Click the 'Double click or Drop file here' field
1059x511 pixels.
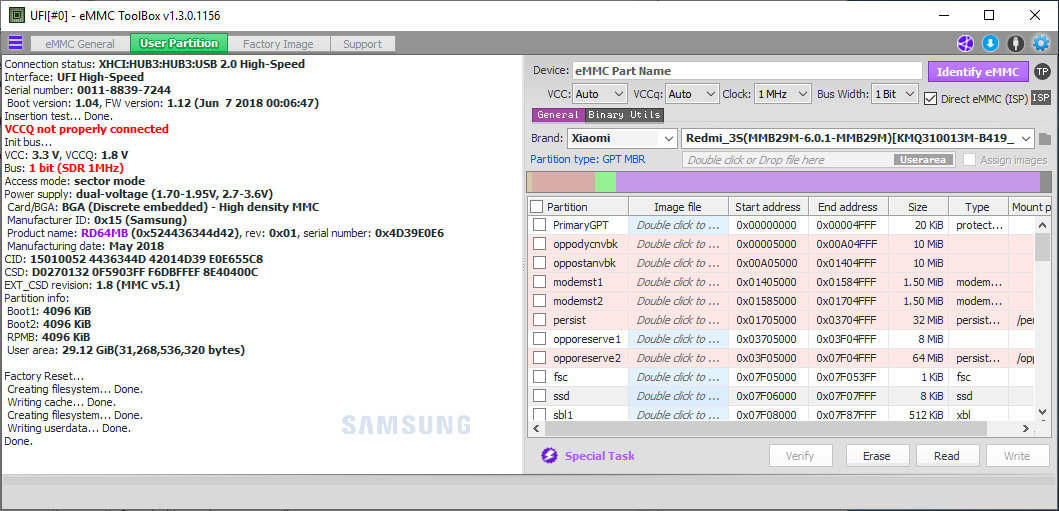819,160
